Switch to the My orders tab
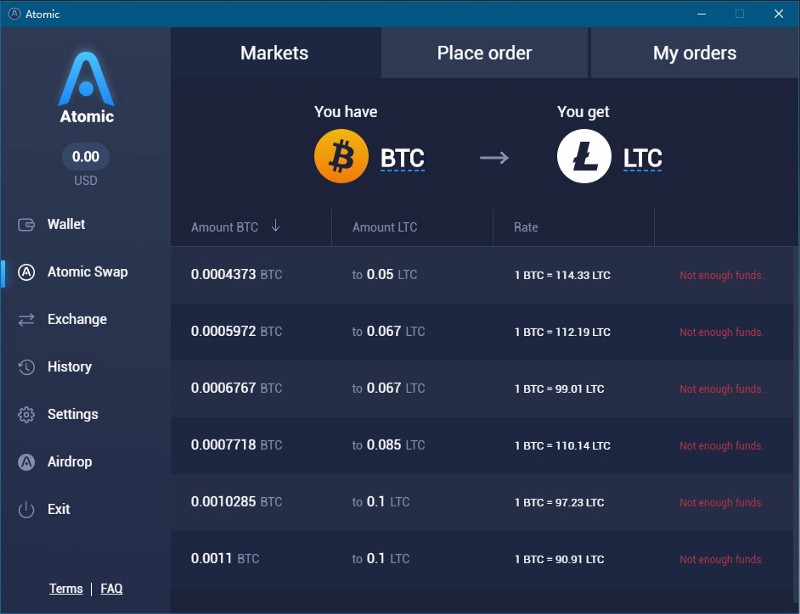Screen dimensions: 800x614 point(694,53)
